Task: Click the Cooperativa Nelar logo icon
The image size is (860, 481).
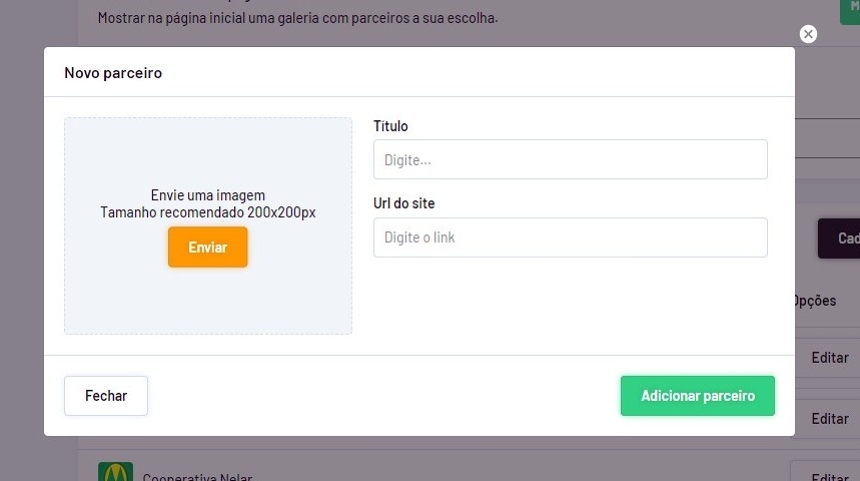Action: (x=115, y=472)
